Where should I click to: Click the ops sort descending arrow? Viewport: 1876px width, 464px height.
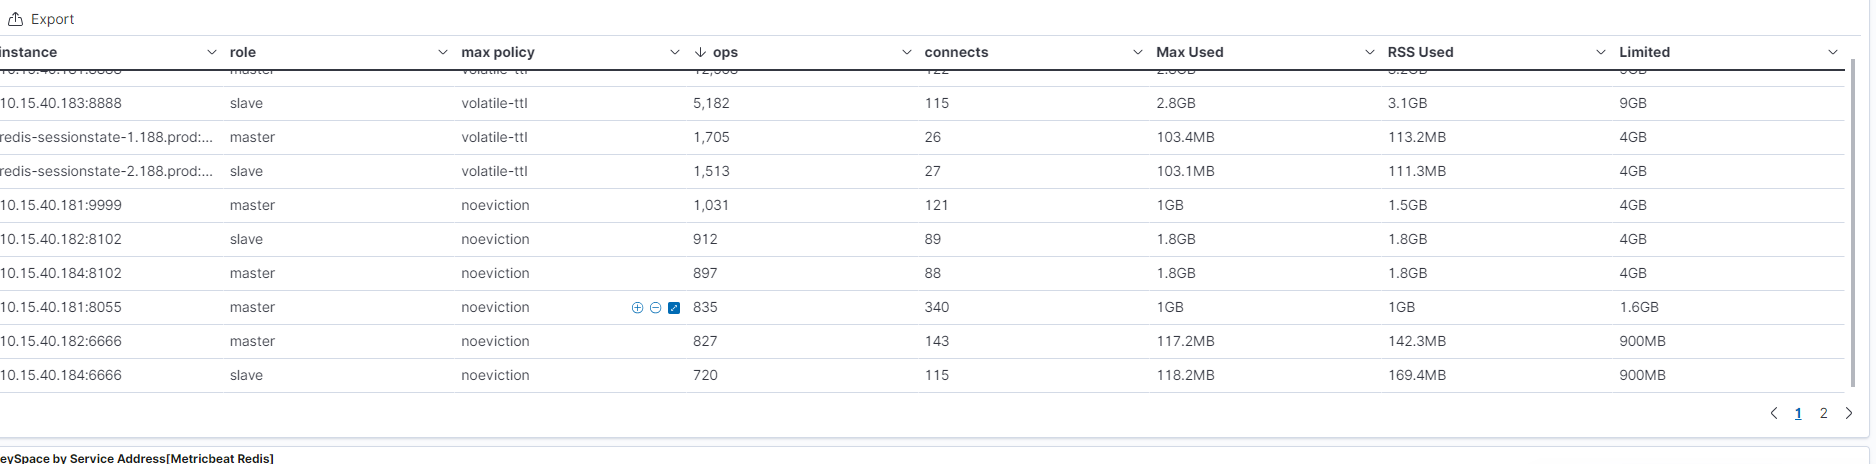(x=700, y=52)
